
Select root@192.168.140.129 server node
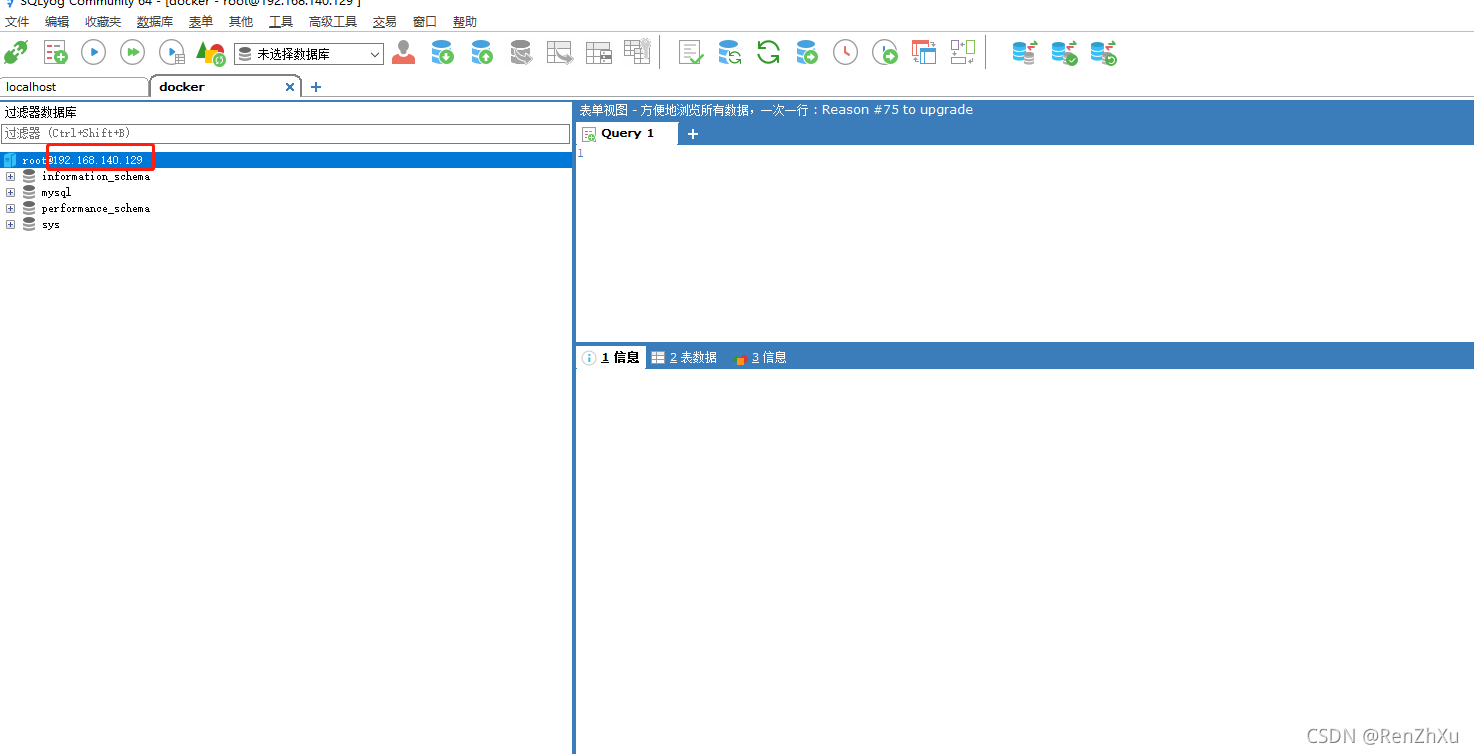pos(286,160)
